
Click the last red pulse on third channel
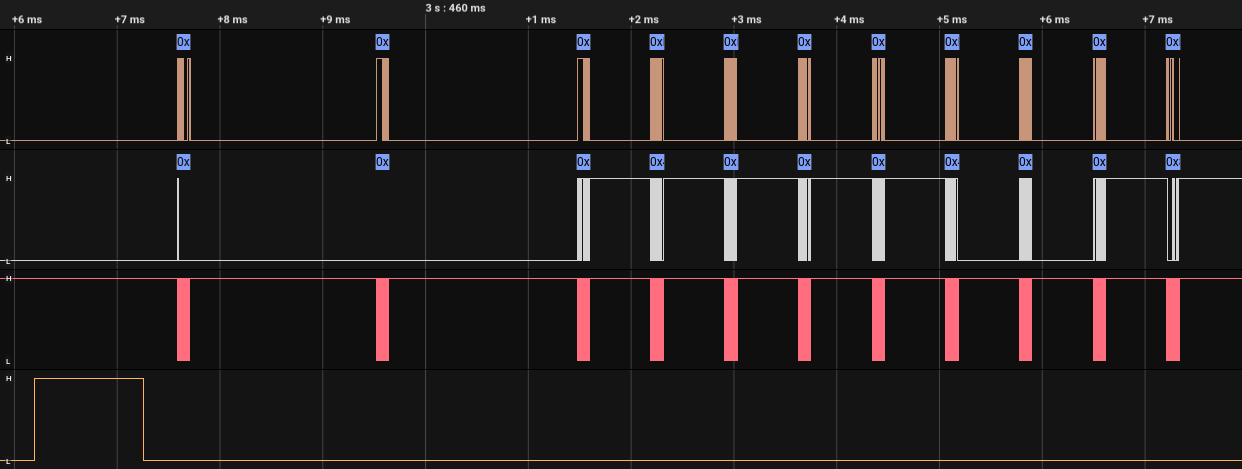(x=1173, y=320)
